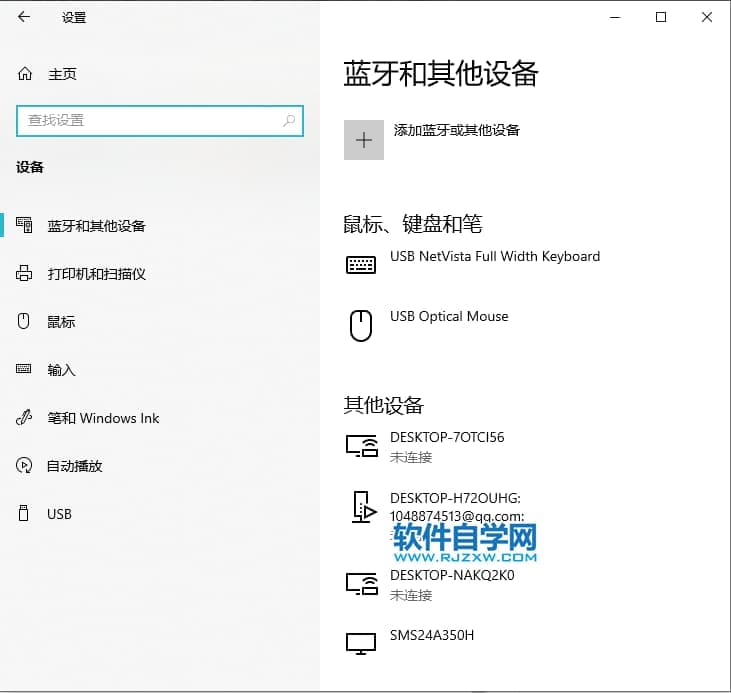Open 自动播放 settings page

75,466
